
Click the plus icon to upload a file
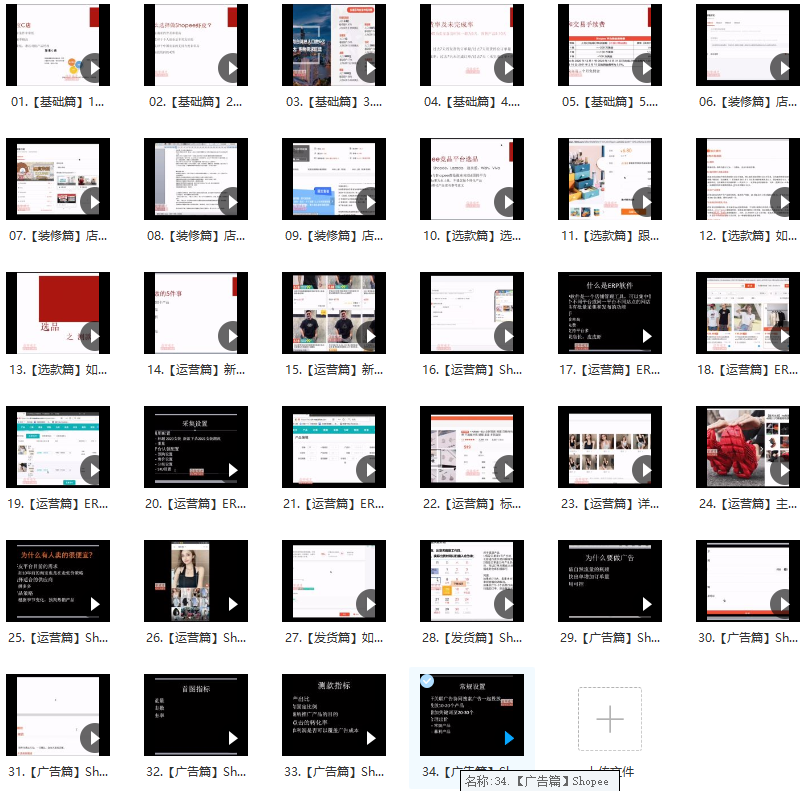pyautogui.click(x=609, y=719)
